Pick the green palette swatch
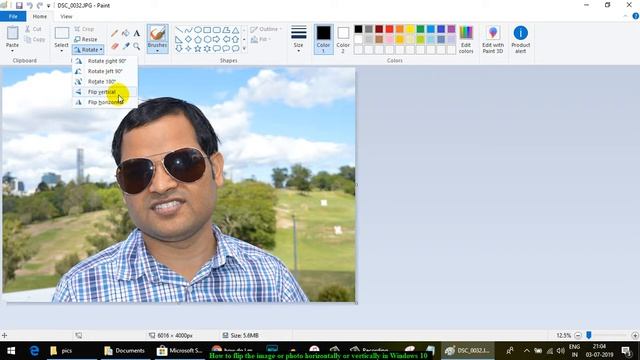 420,29
